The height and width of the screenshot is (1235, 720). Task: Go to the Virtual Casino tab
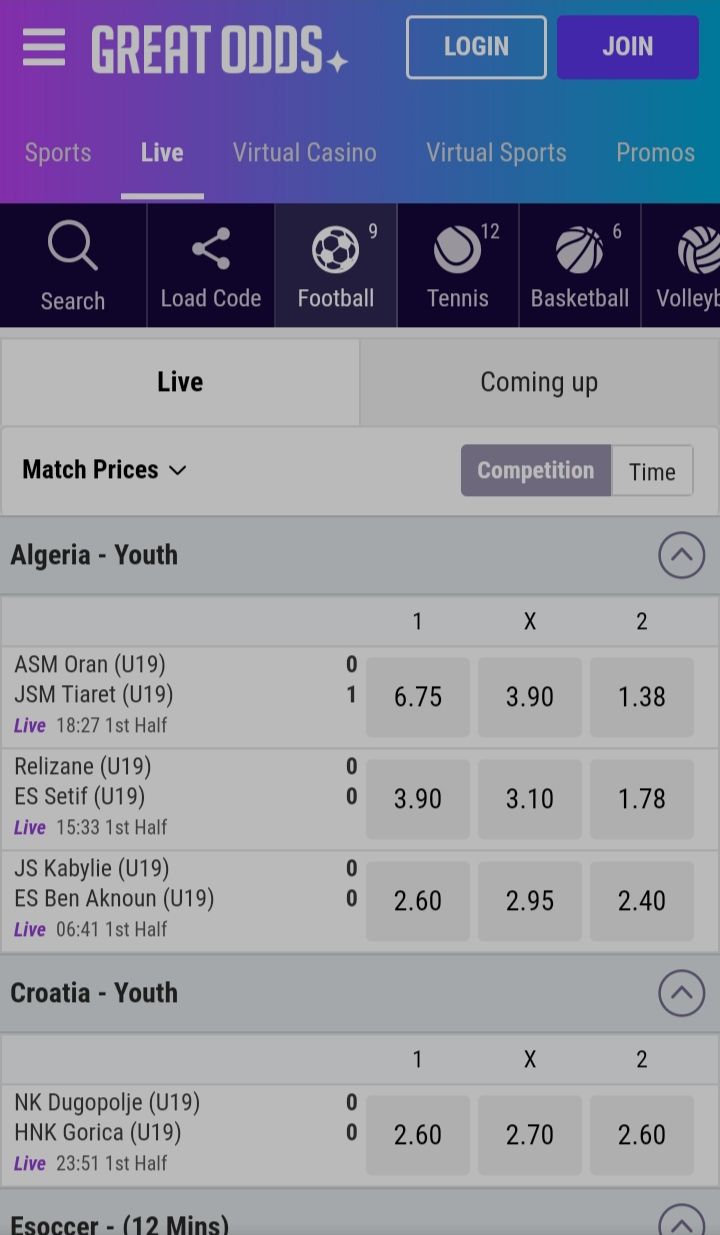tap(305, 153)
